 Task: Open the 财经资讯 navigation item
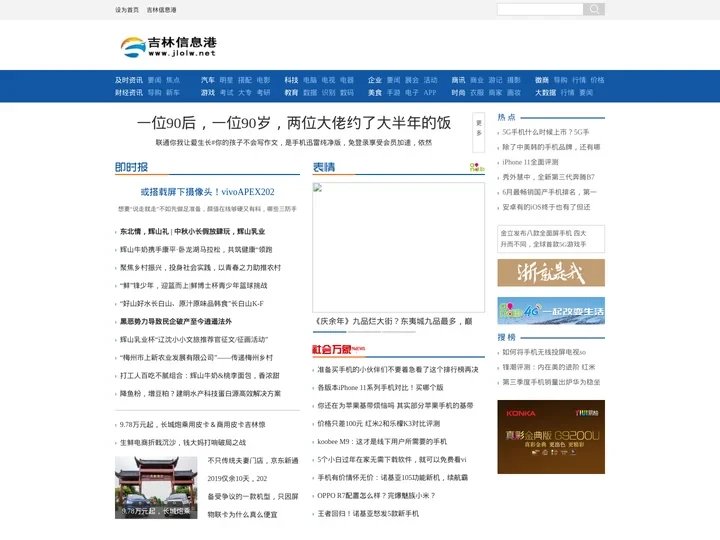pos(129,92)
